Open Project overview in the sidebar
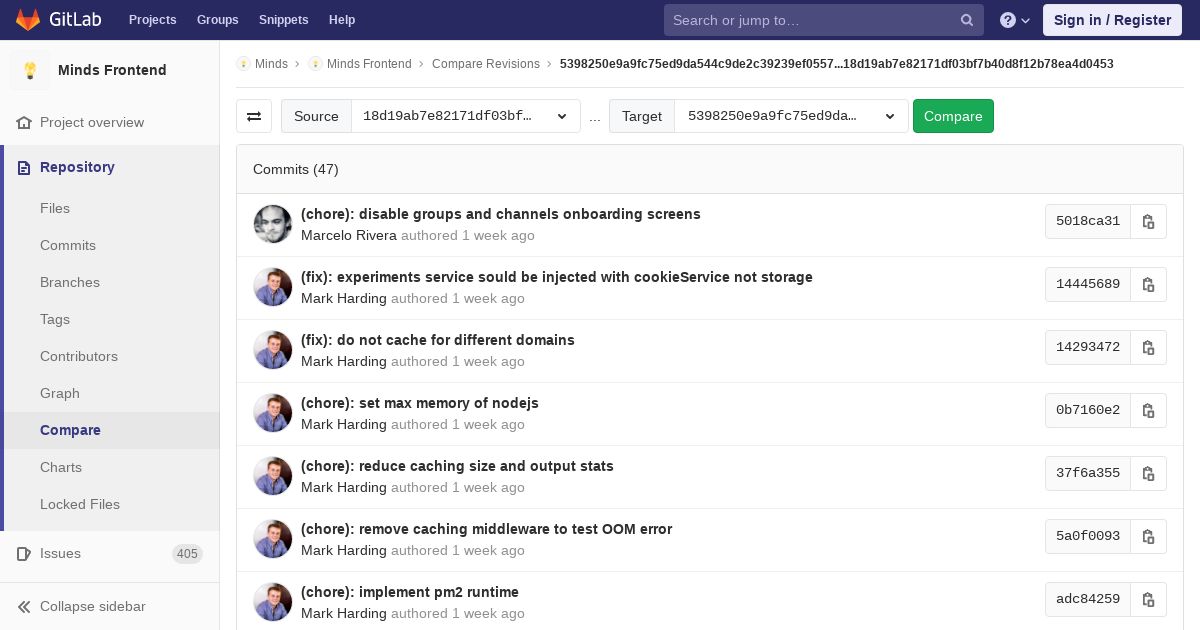1200x630 pixels. tap(92, 122)
